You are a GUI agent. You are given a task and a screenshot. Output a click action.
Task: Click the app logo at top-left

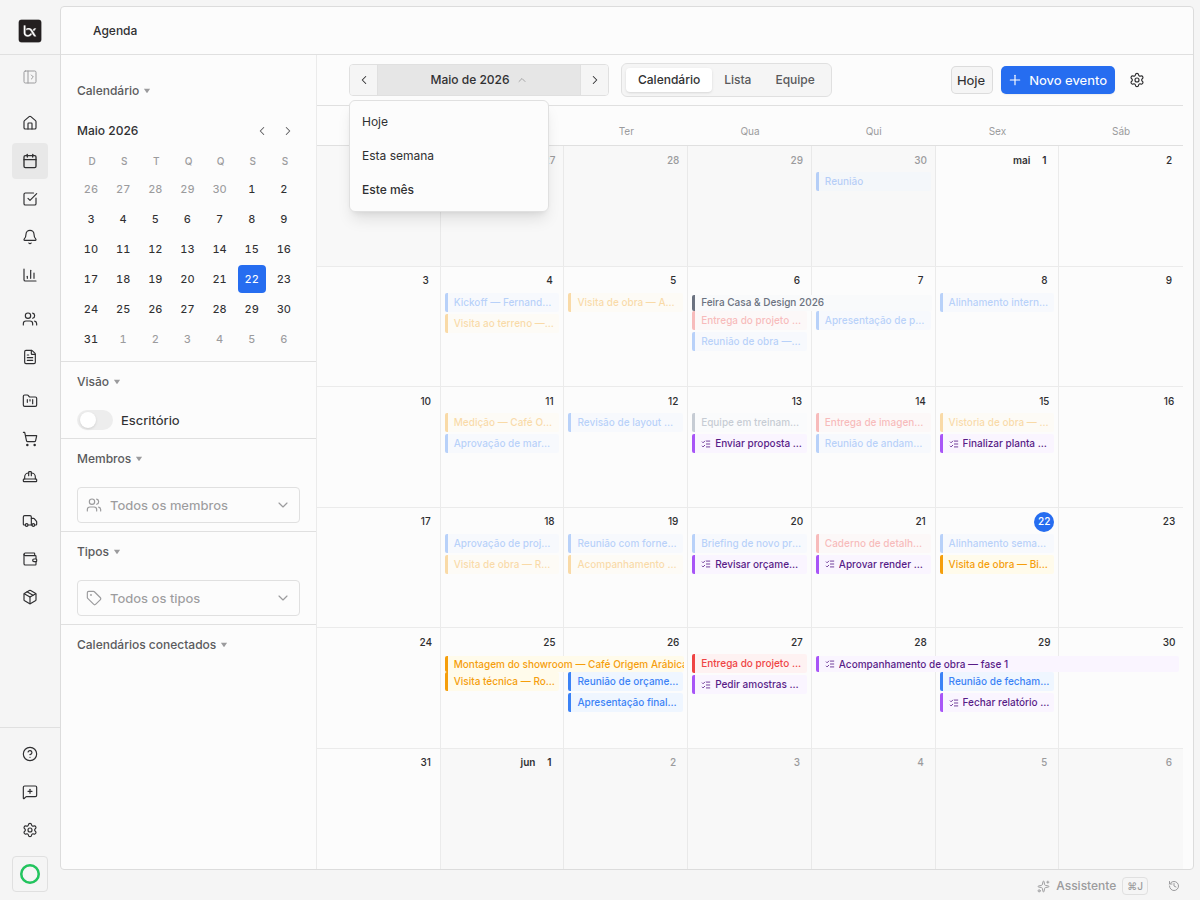pos(30,32)
